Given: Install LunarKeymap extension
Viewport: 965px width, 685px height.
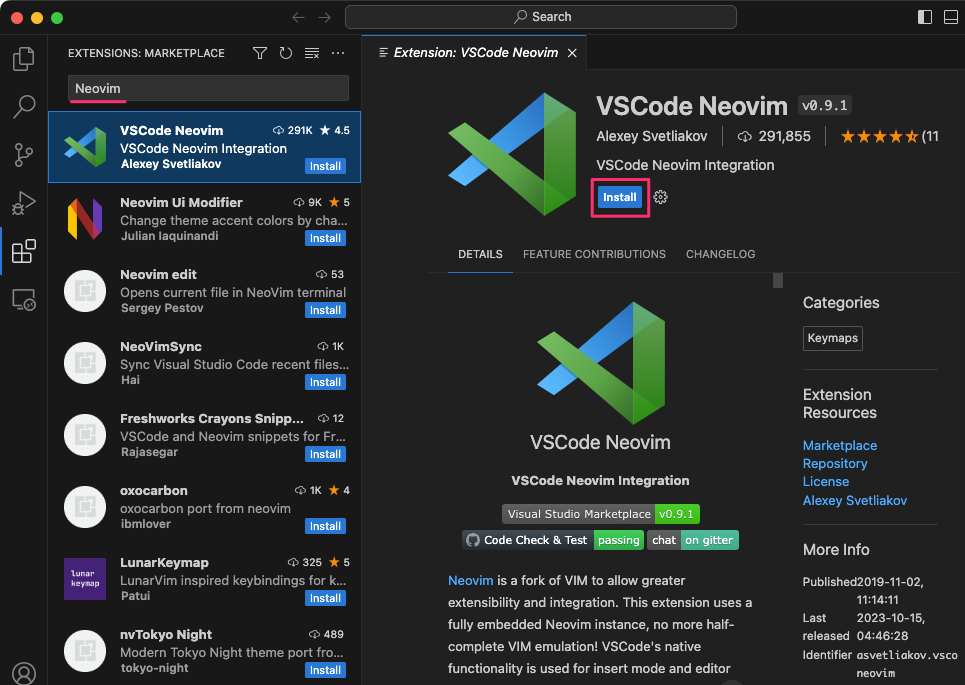Looking at the screenshot, I should (x=325, y=598).
